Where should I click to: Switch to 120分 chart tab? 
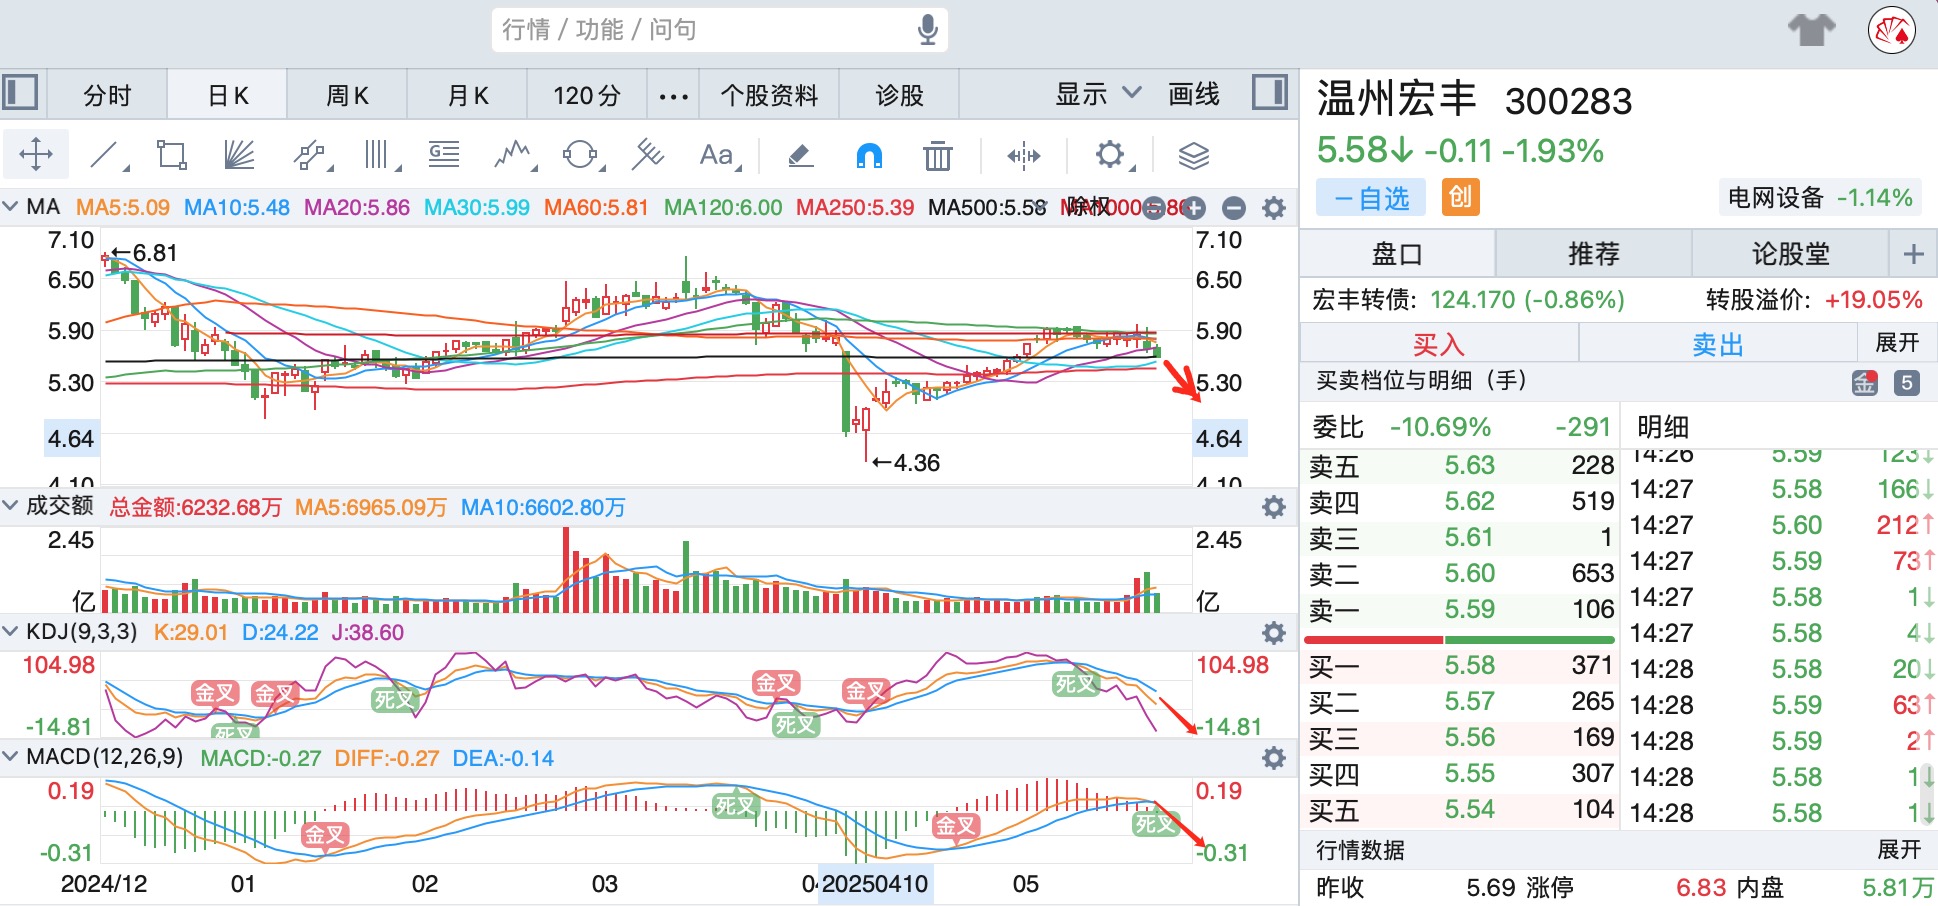pyautogui.click(x=587, y=95)
